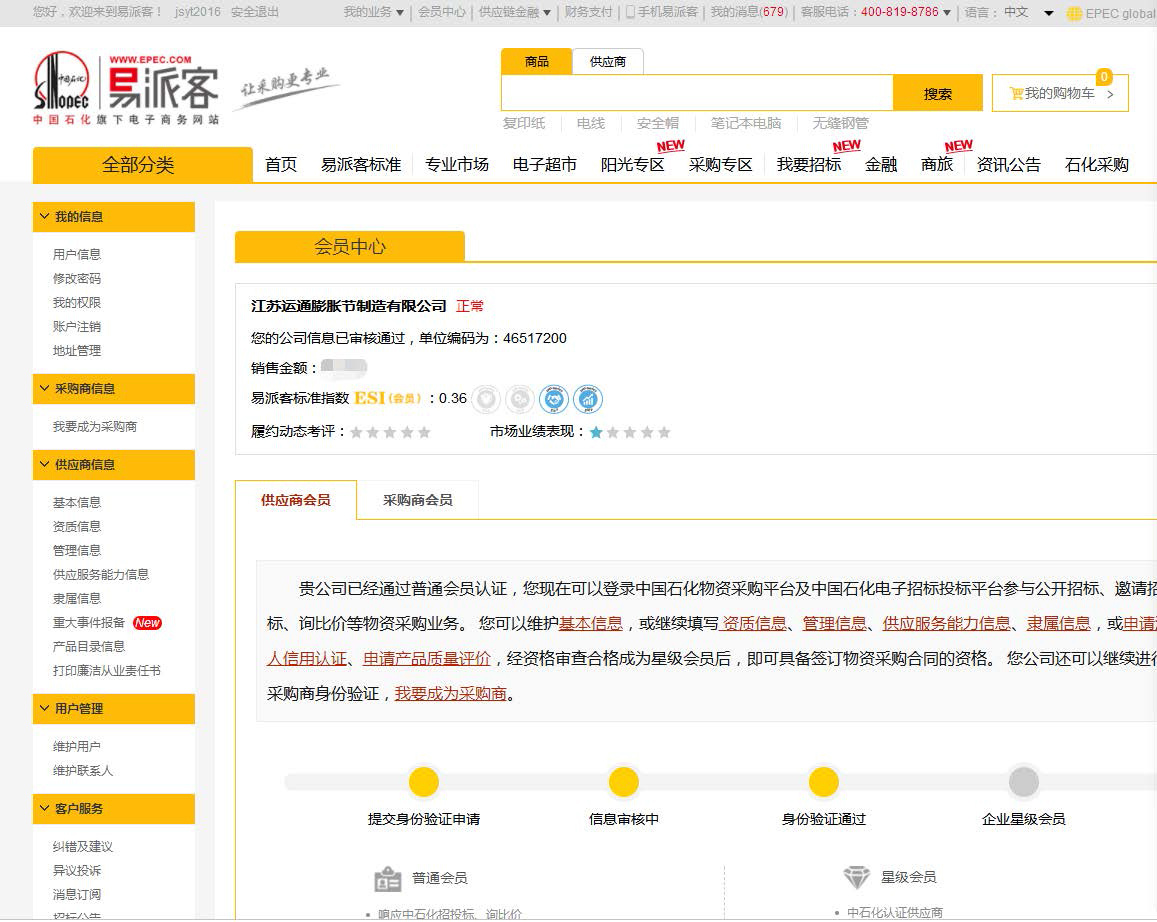Go to 首页 in navigation bar
This screenshot has width=1157, height=922.
tap(281, 164)
